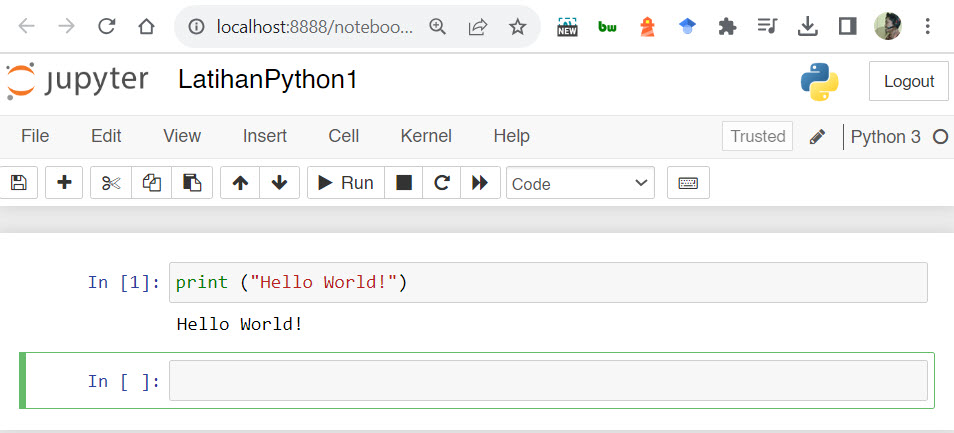Open the browser profile avatar
This screenshot has height=433, width=954.
[x=888, y=26]
